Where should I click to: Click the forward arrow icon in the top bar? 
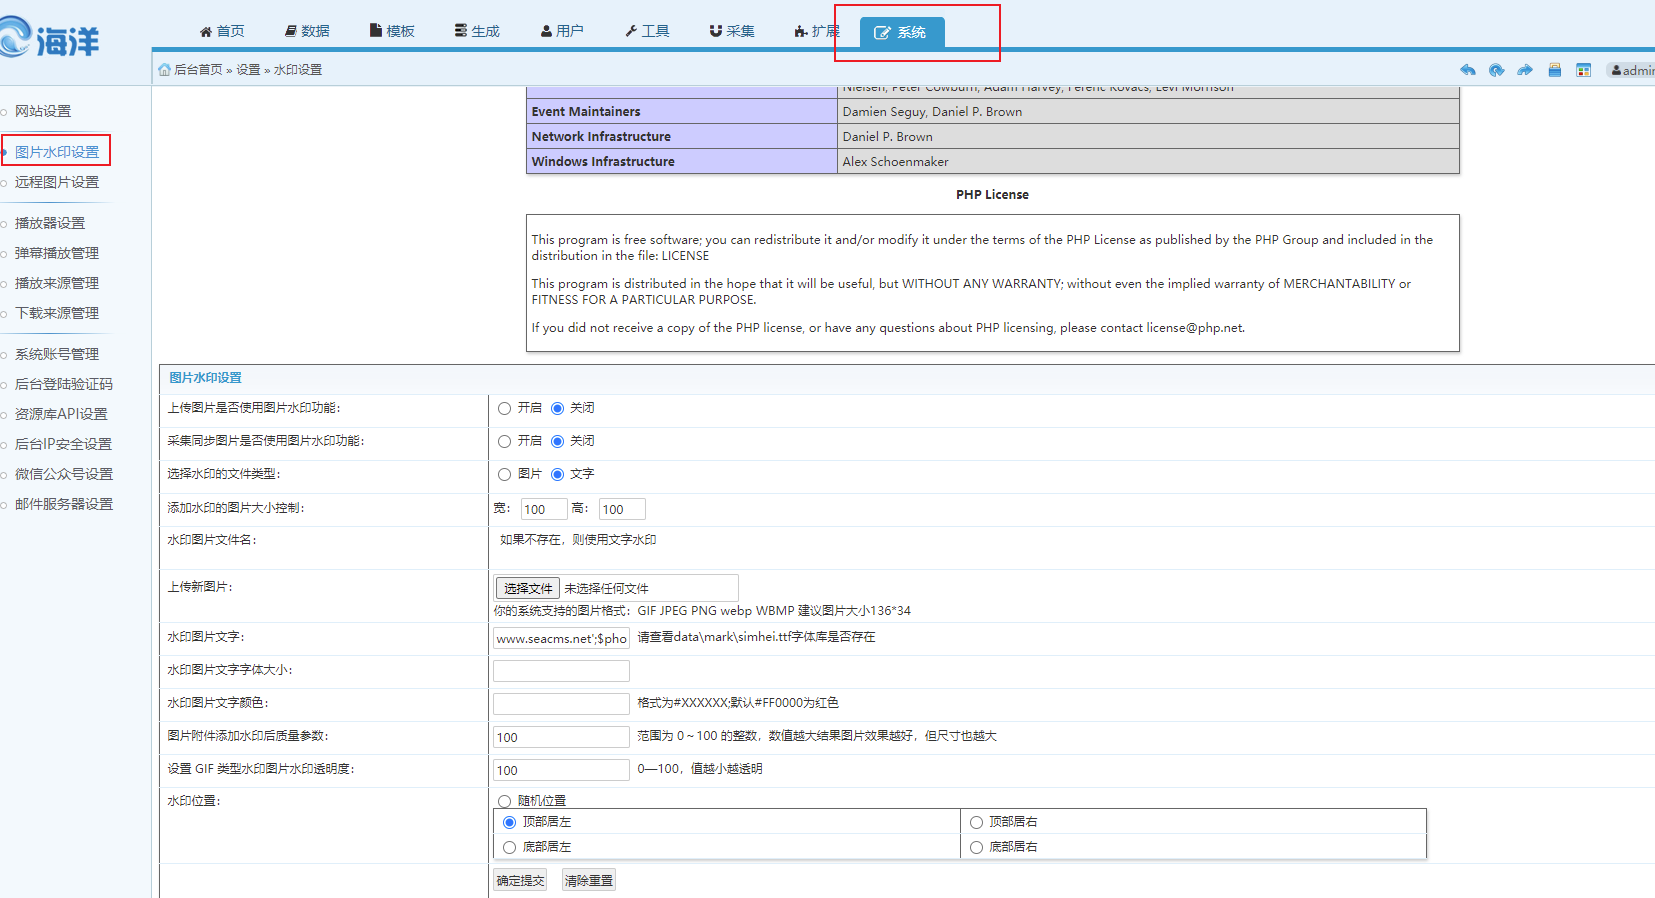pos(1525,70)
